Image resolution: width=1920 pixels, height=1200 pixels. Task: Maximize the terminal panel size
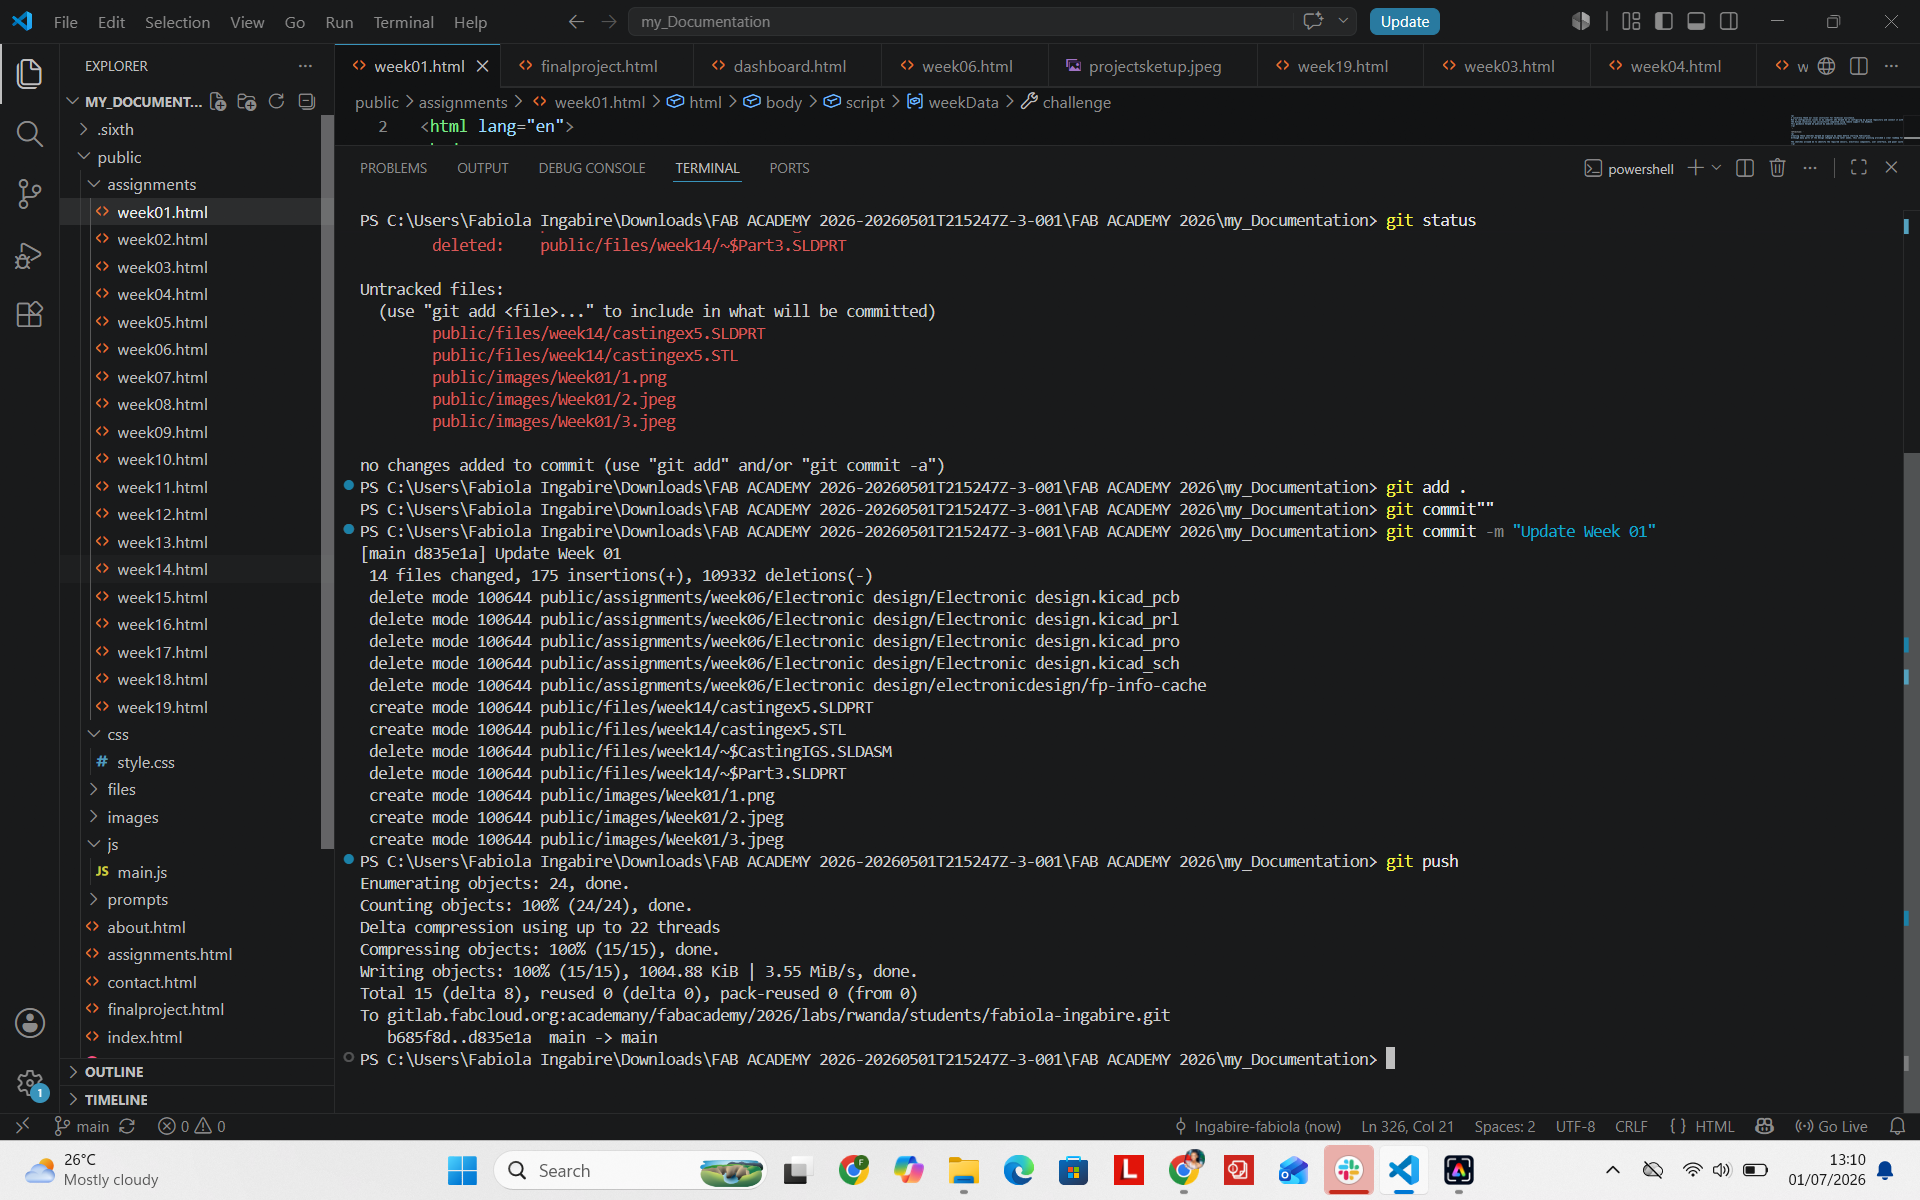[x=1859, y=168]
